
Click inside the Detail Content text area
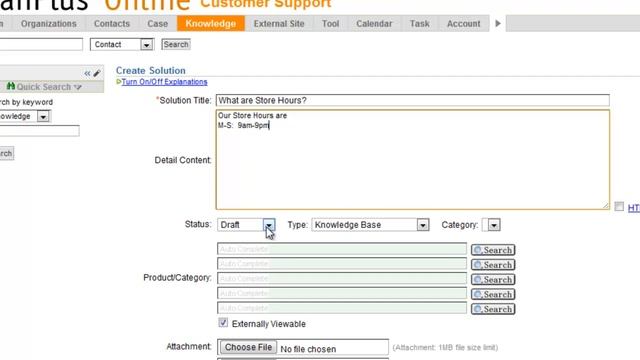point(413,160)
